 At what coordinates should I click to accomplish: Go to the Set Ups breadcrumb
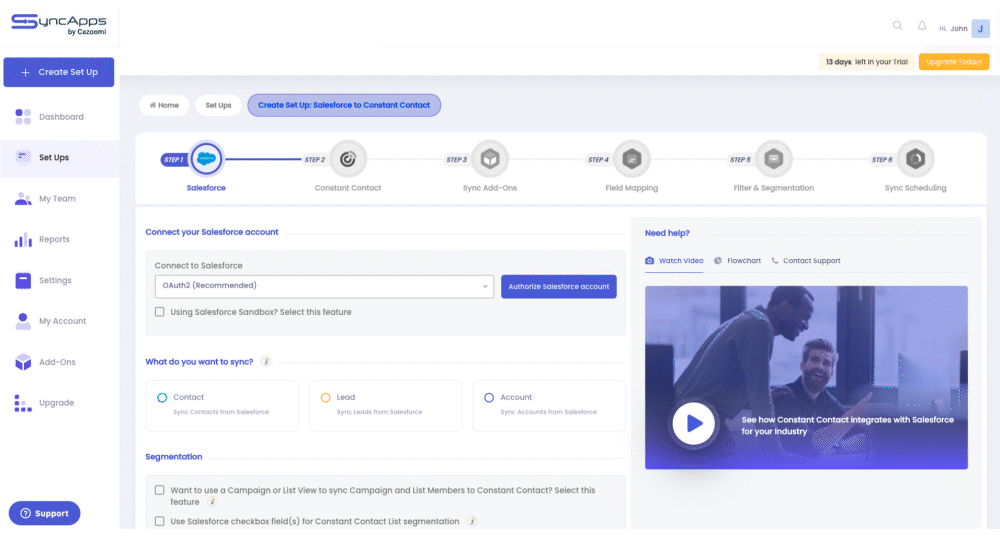(218, 105)
